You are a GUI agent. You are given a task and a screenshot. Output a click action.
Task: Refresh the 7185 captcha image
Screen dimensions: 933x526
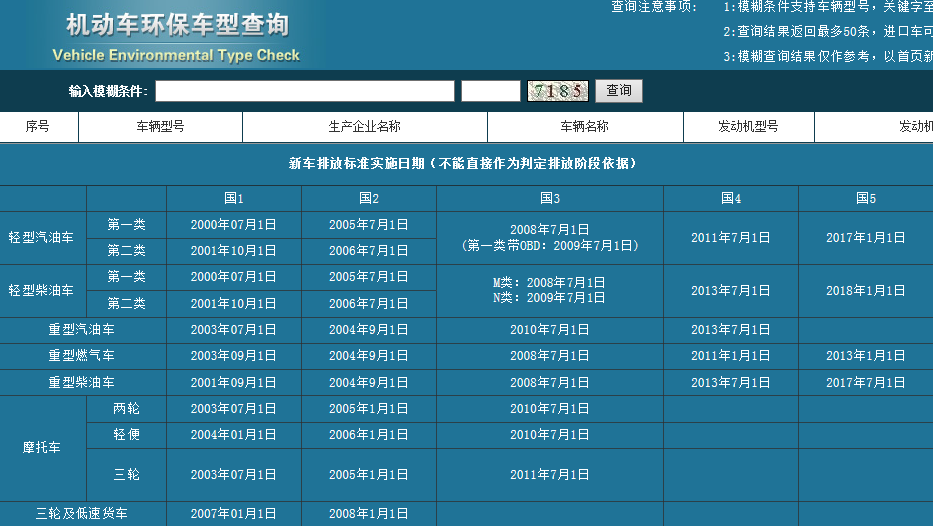558,91
